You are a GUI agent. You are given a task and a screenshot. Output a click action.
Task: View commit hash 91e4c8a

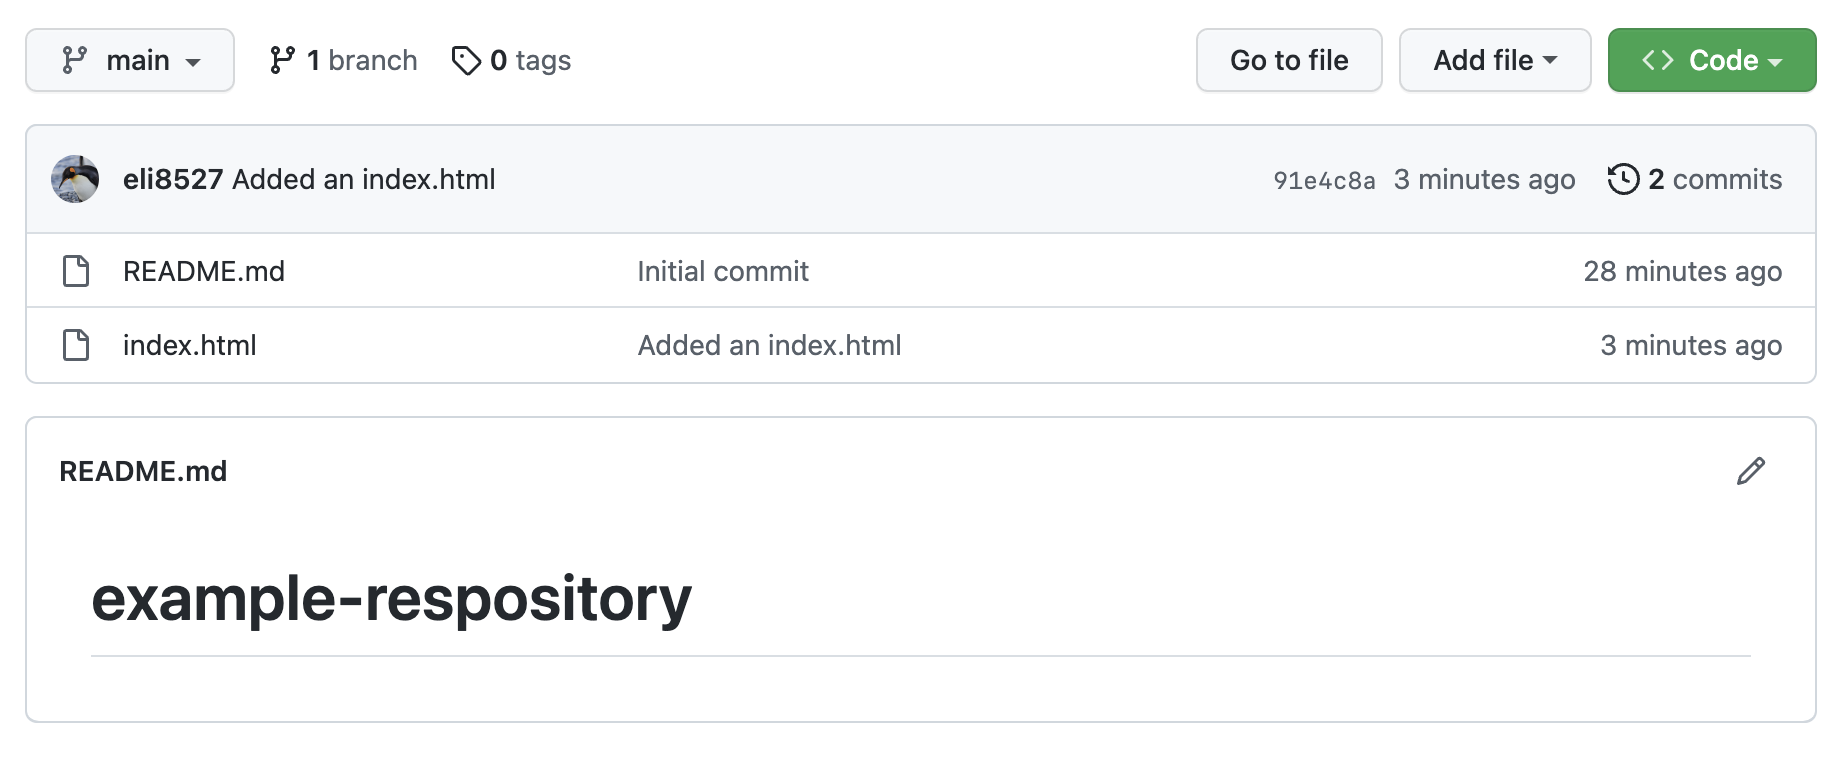1324,181
